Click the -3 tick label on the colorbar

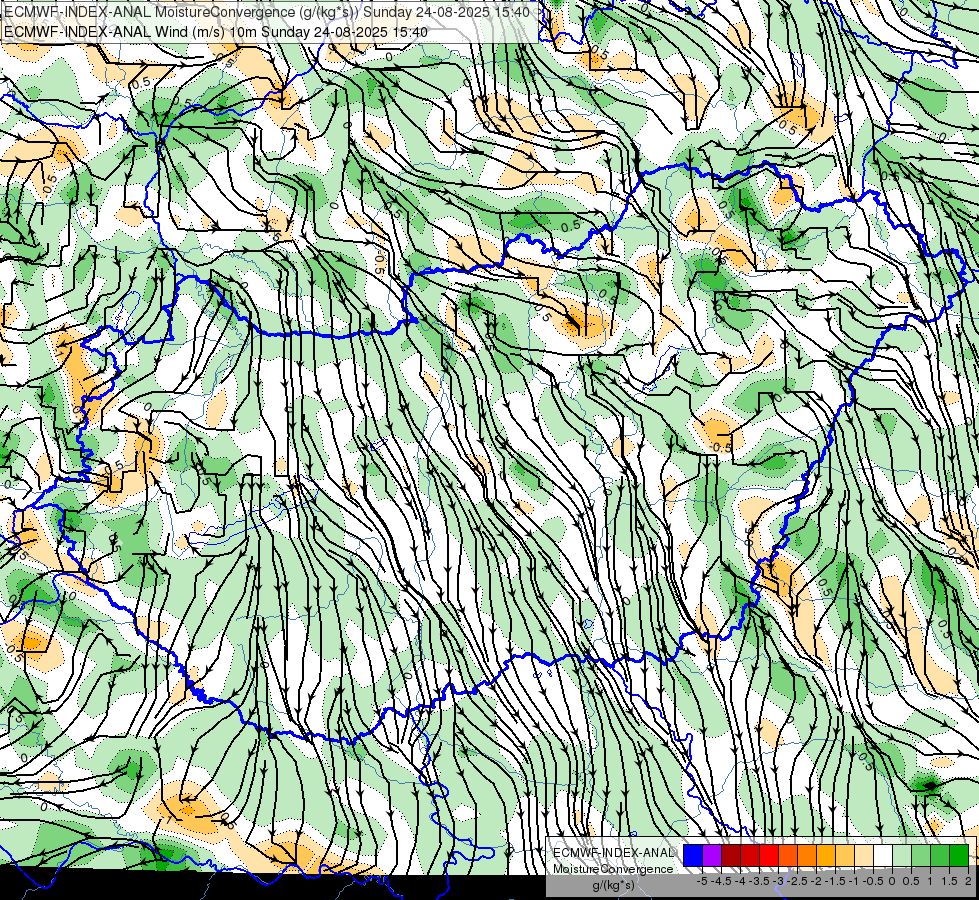779,881
